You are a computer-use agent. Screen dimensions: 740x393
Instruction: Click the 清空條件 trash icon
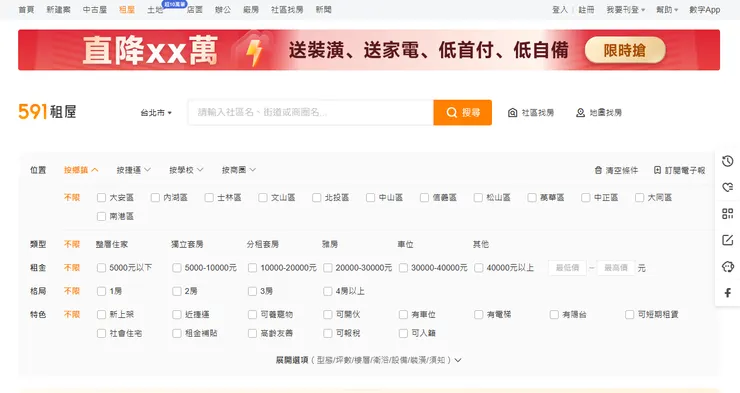click(598, 170)
